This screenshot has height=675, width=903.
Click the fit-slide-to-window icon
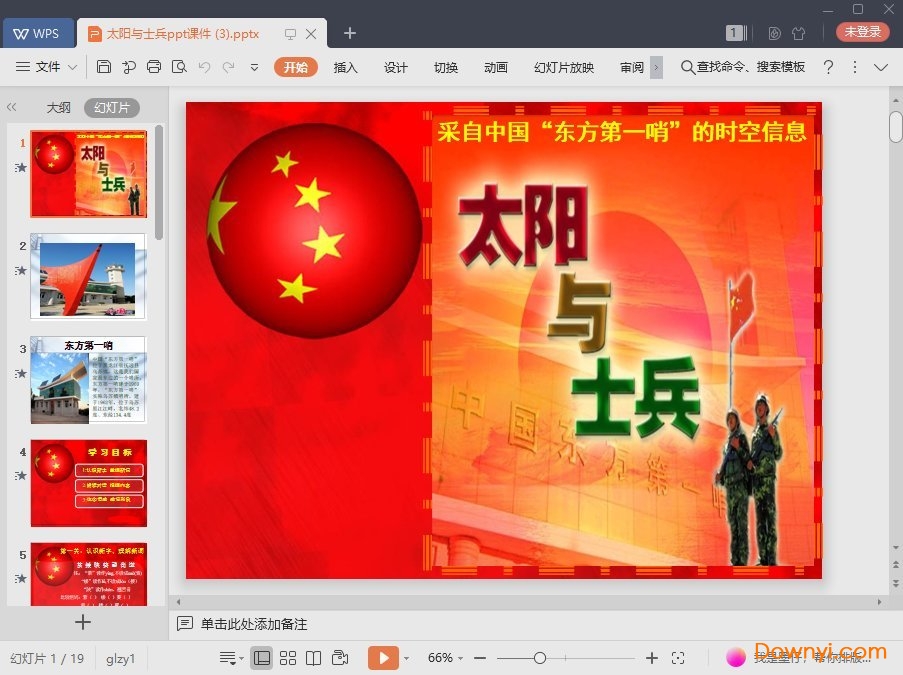coord(679,658)
